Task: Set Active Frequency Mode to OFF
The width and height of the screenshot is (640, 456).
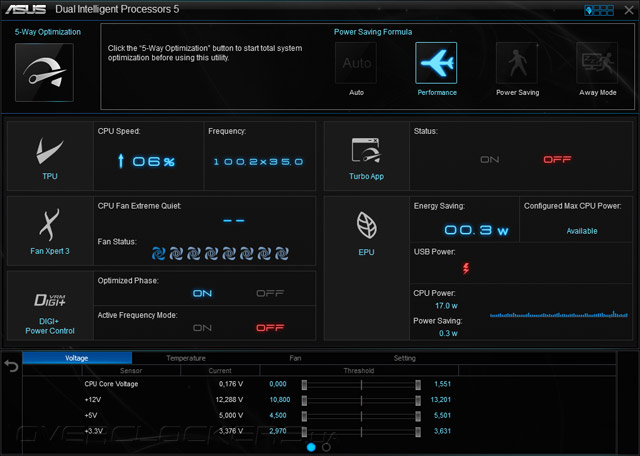Action: point(270,328)
